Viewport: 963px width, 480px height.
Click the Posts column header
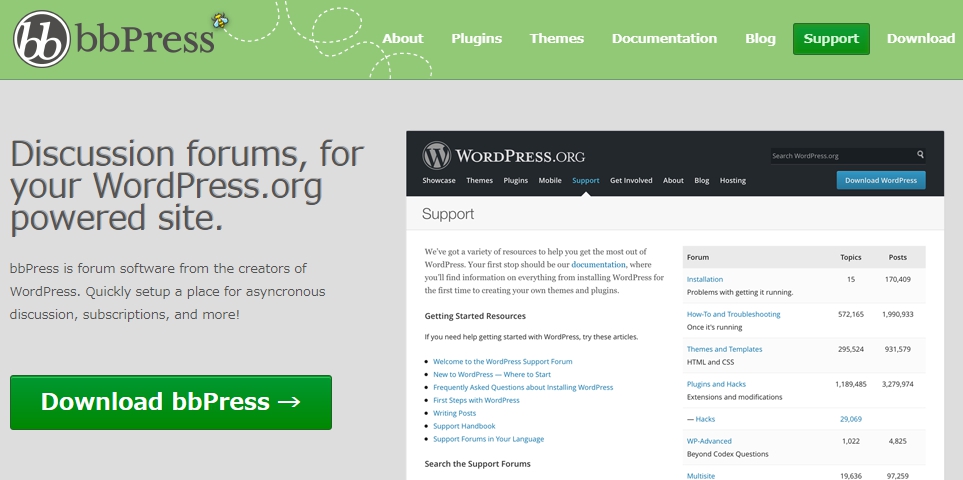pyautogui.click(x=897, y=257)
